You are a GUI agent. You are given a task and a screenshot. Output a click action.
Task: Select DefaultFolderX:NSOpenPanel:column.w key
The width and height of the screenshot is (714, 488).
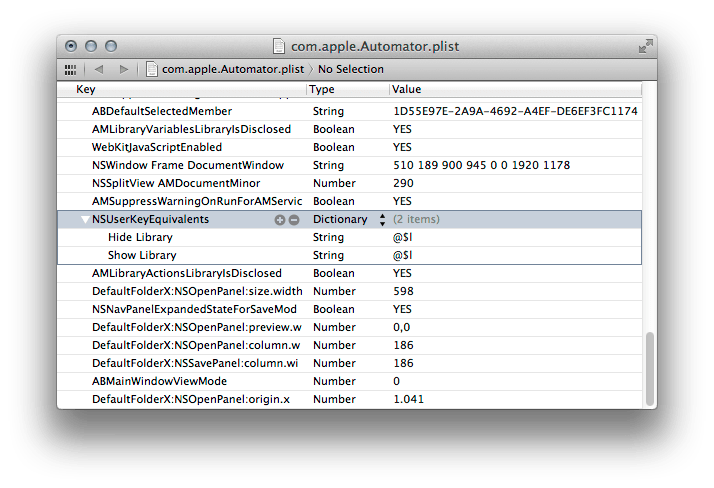click(196, 345)
